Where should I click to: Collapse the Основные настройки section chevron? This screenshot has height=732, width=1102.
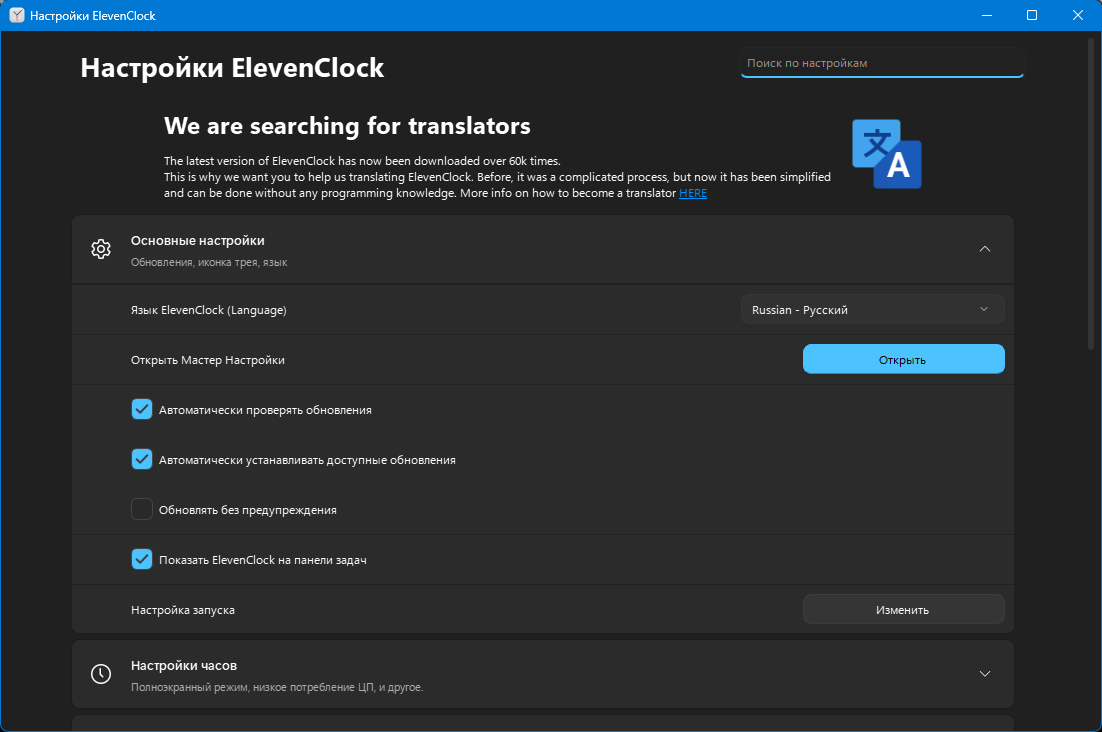click(985, 249)
